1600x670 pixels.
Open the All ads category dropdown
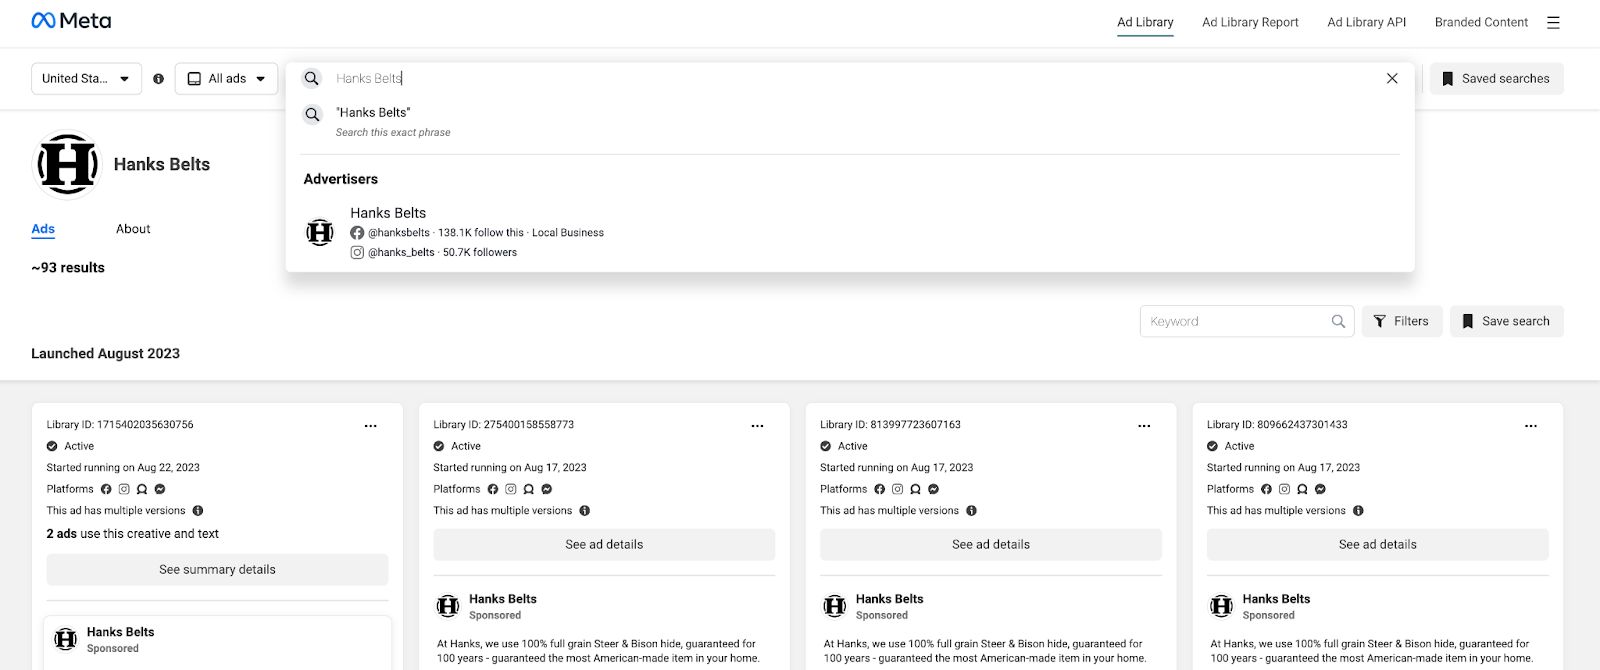[226, 79]
